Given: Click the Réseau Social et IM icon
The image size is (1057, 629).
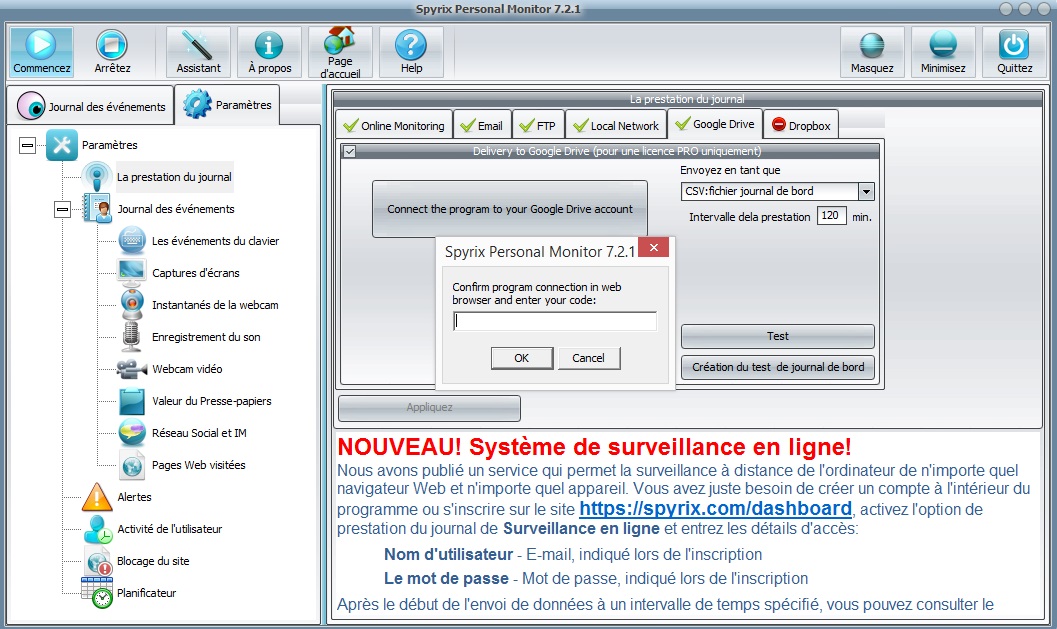Looking at the screenshot, I should pos(132,433).
